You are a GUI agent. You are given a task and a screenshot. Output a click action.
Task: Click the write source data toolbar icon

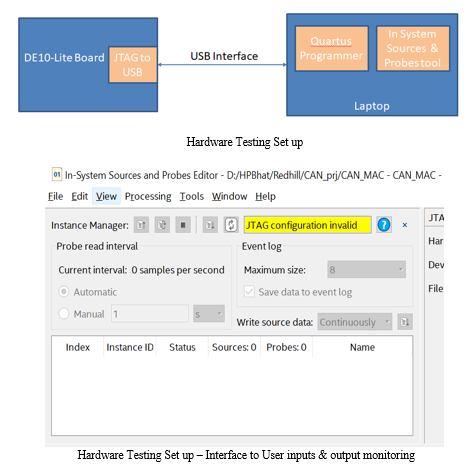(x=210, y=225)
